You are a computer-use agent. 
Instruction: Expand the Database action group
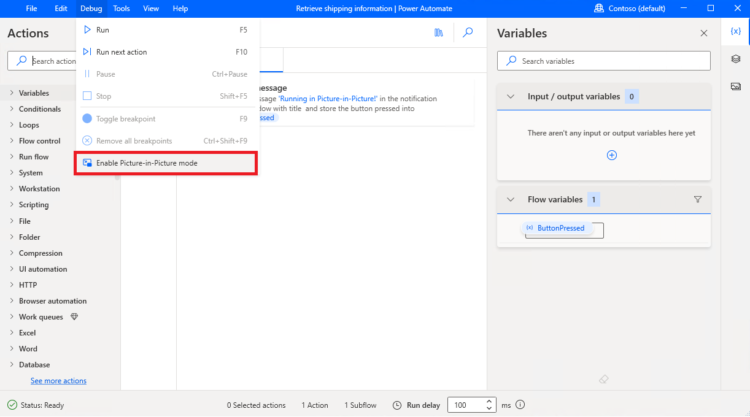[11, 364]
